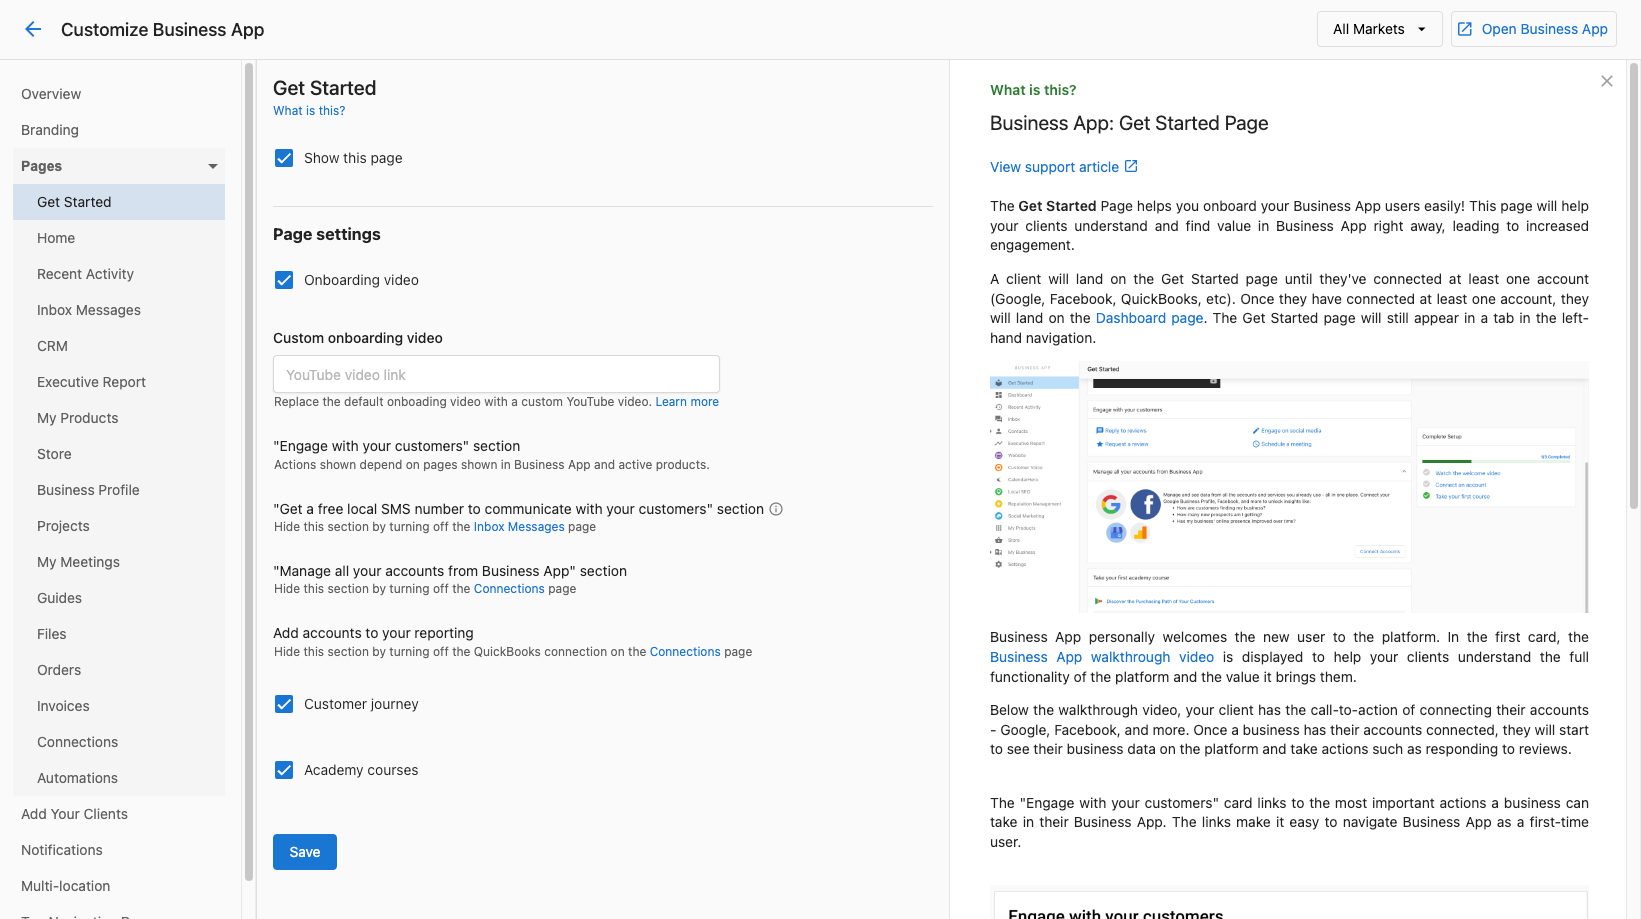Viewport: 1641px width, 919px height.
Task: Uncheck the Customer journey checkbox
Action: (x=284, y=704)
